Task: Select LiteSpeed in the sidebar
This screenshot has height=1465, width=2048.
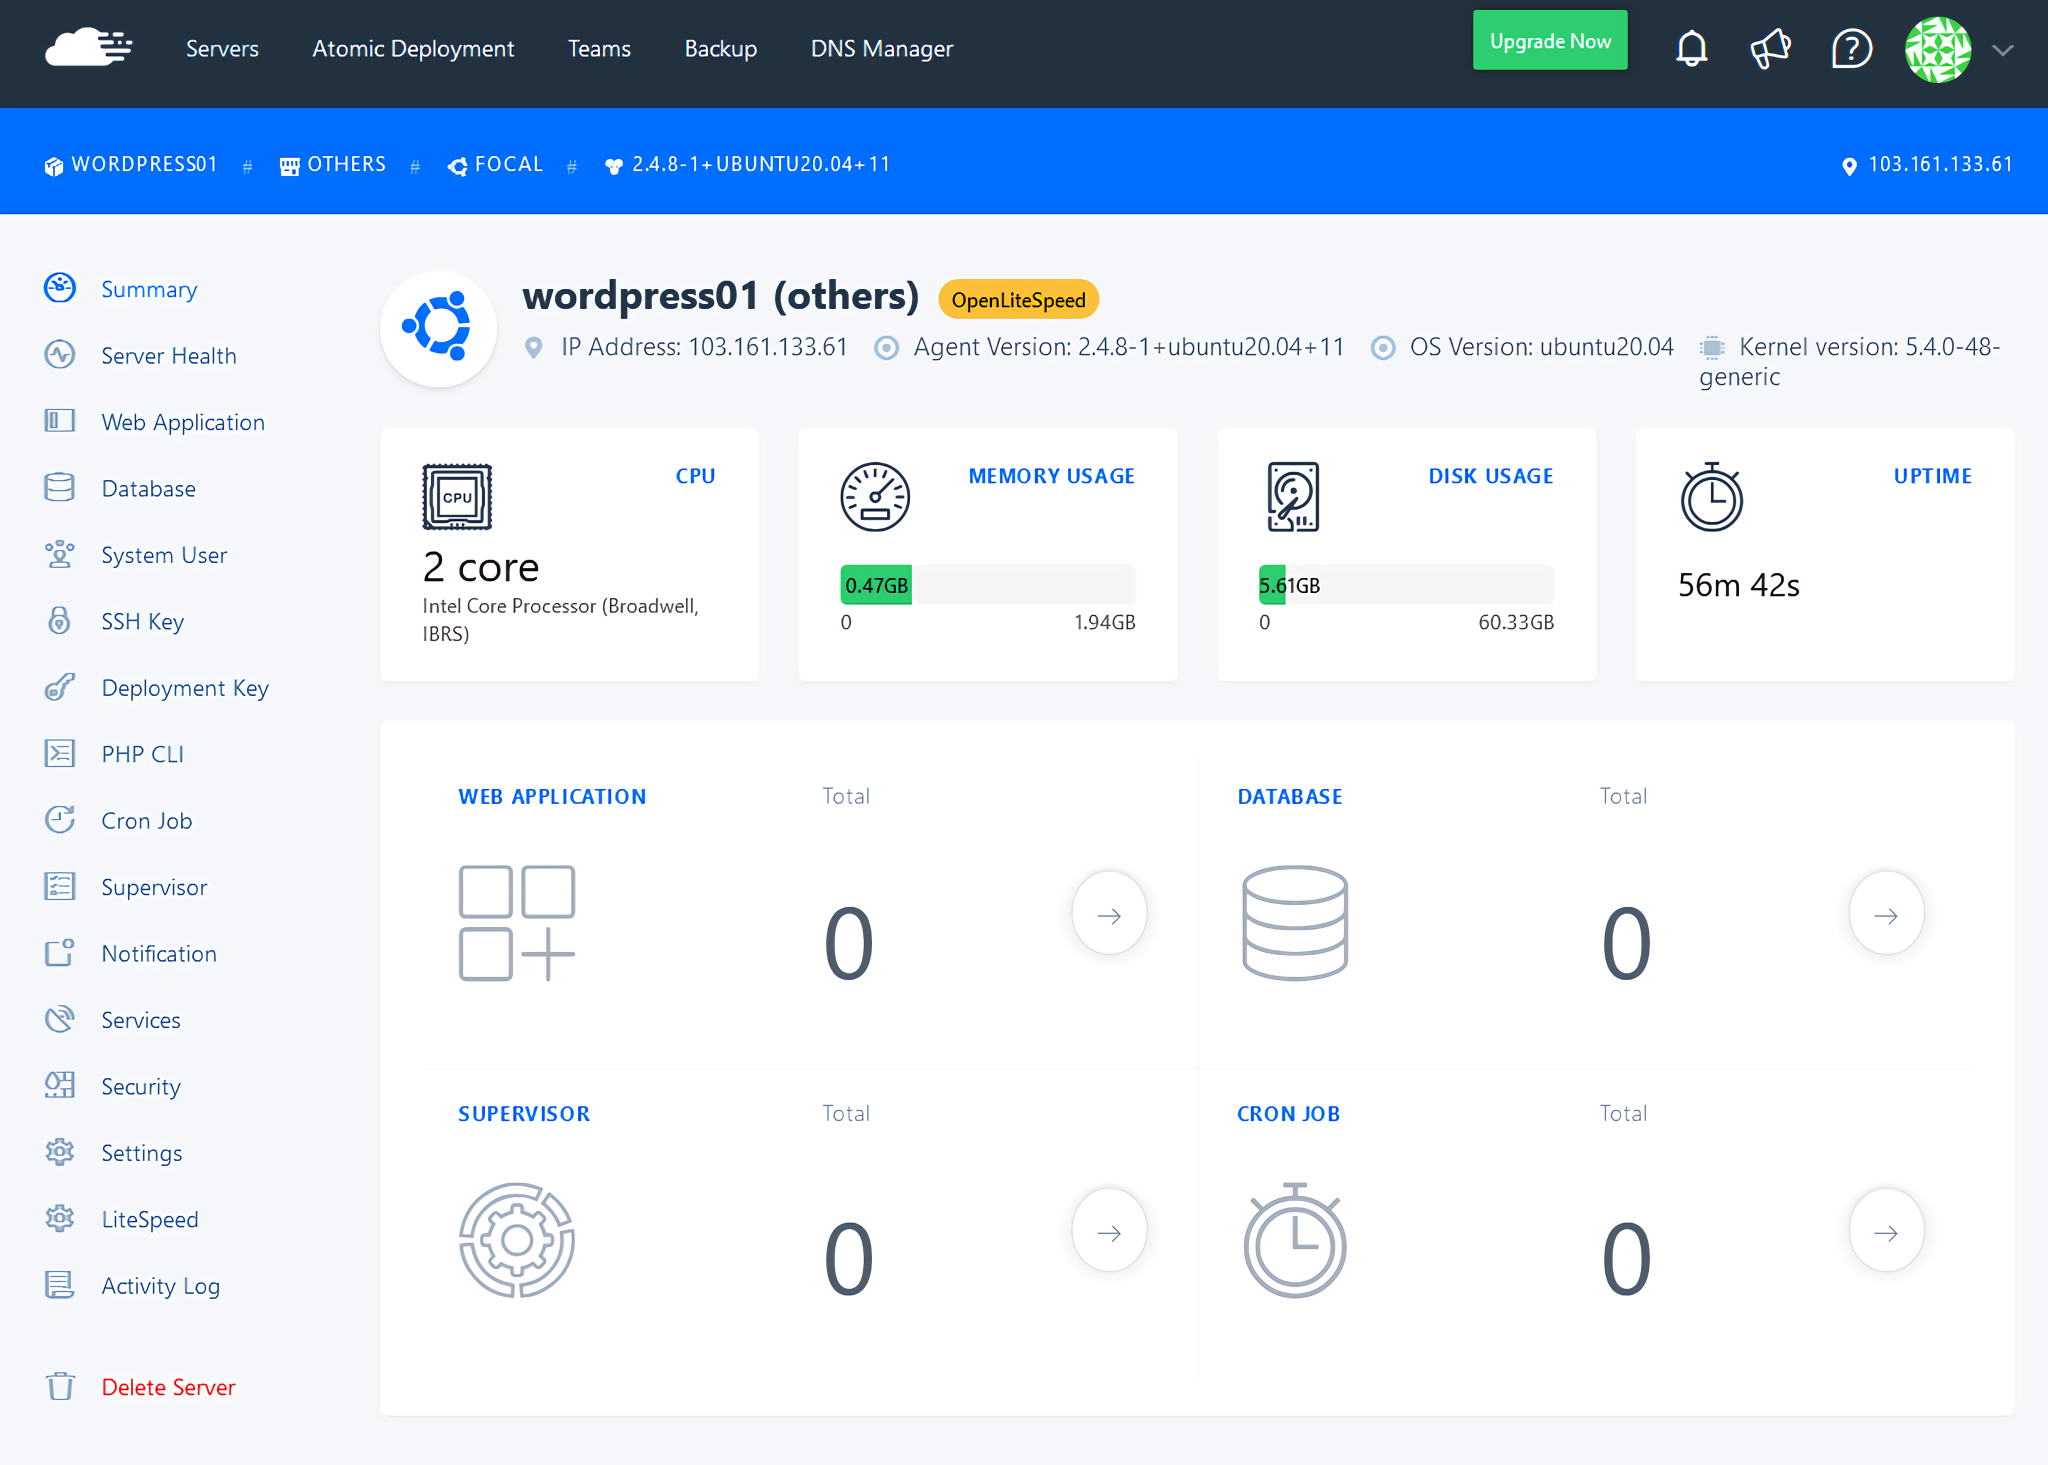Action: [x=149, y=1219]
